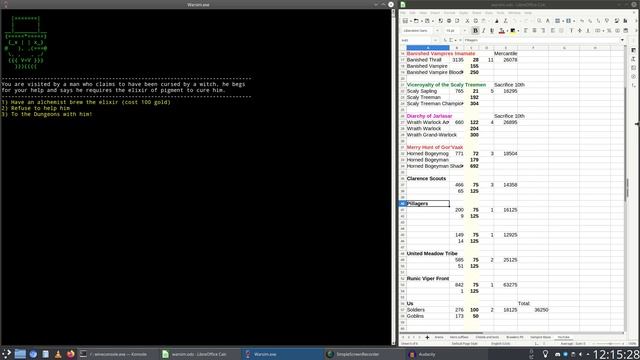This screenshot has height=360, width=640.
Task: Open the View menu in Calc
Action: tap(423, 13)
